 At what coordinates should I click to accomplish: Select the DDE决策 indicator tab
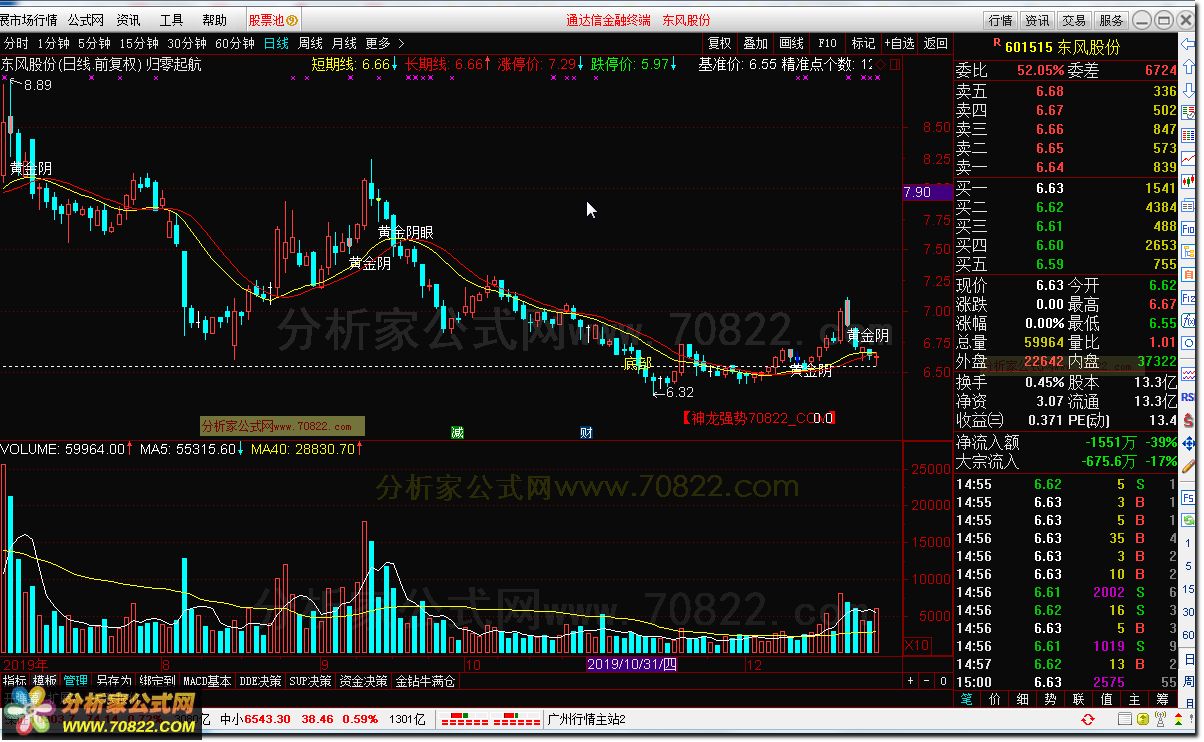(x=261, y=681)
